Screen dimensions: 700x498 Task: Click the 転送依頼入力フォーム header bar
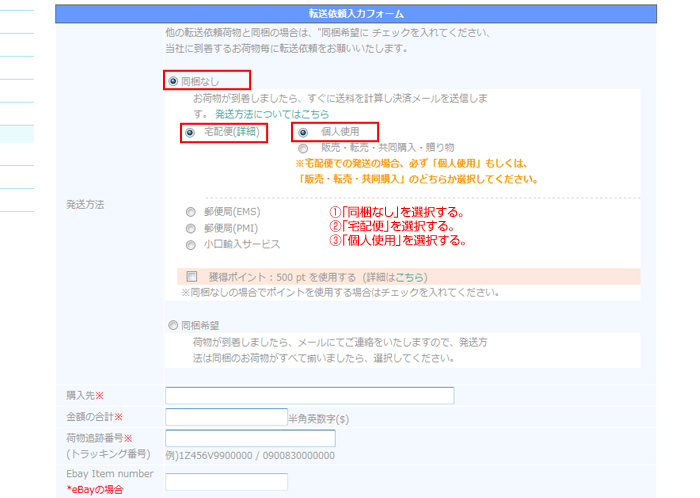coord(370,13)
